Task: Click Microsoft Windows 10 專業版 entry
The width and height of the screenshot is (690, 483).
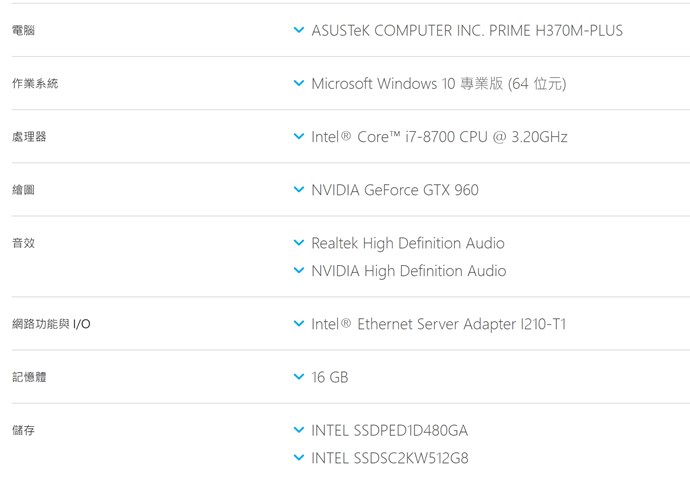Action: 438,84
